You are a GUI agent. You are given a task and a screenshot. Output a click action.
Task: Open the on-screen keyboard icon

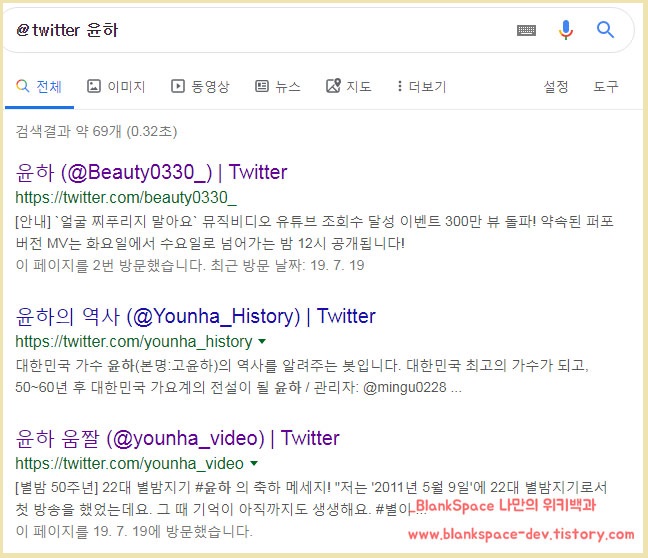526,30
